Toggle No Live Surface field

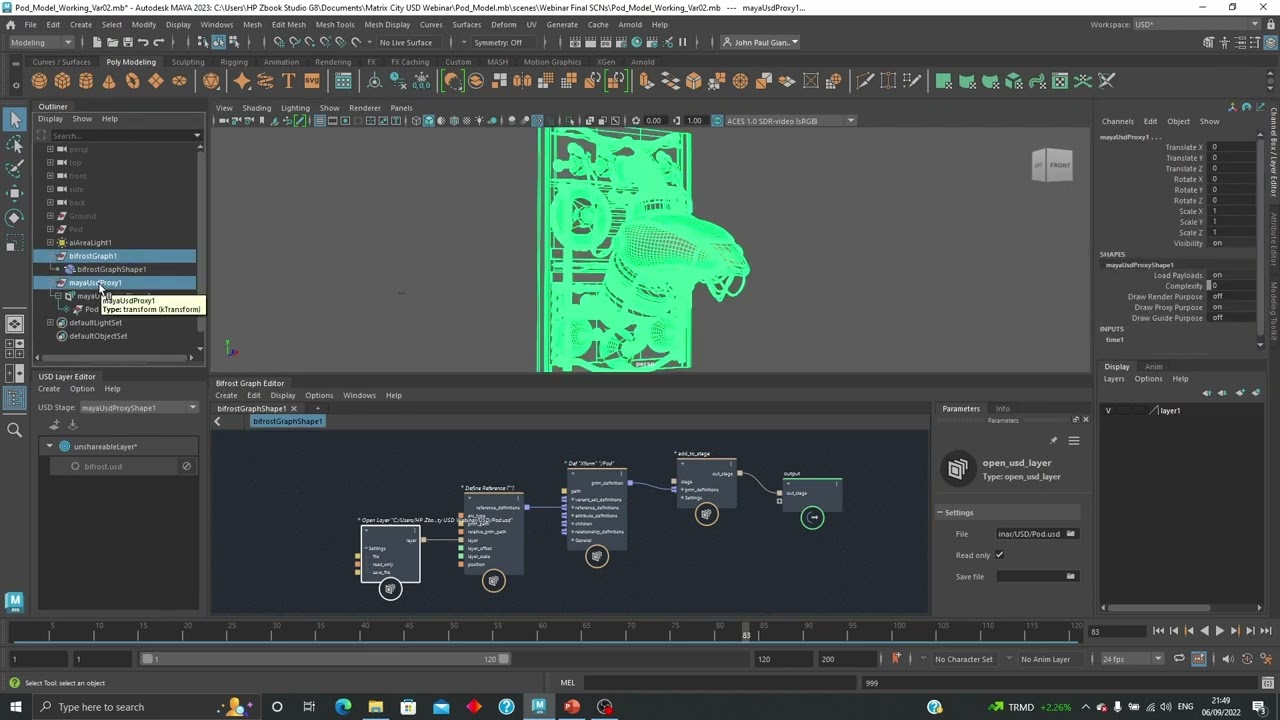[x=406, y=43]
